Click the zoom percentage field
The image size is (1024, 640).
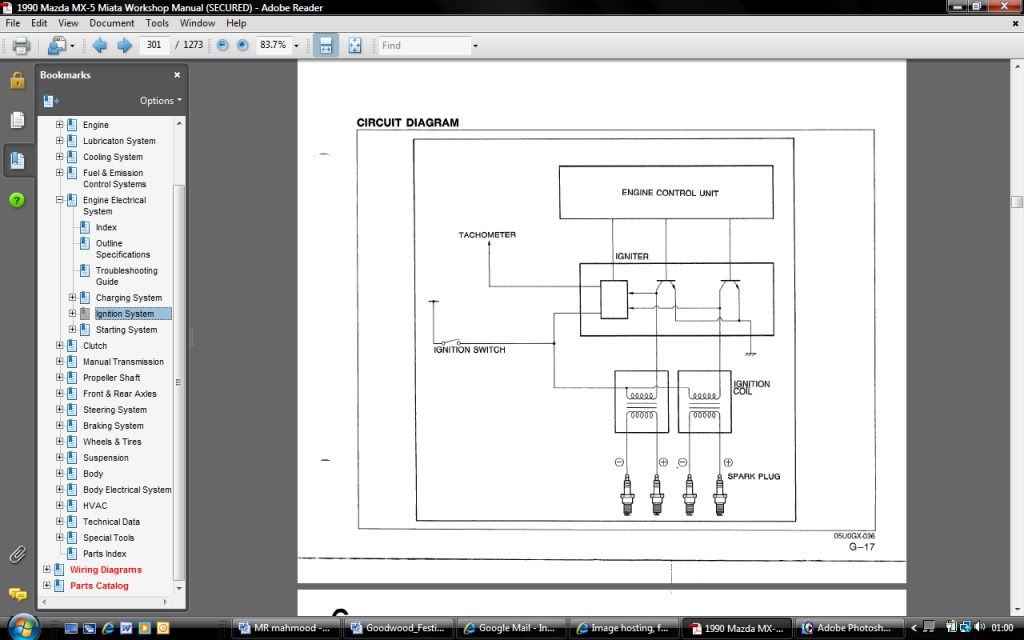[x=273, y=45]
